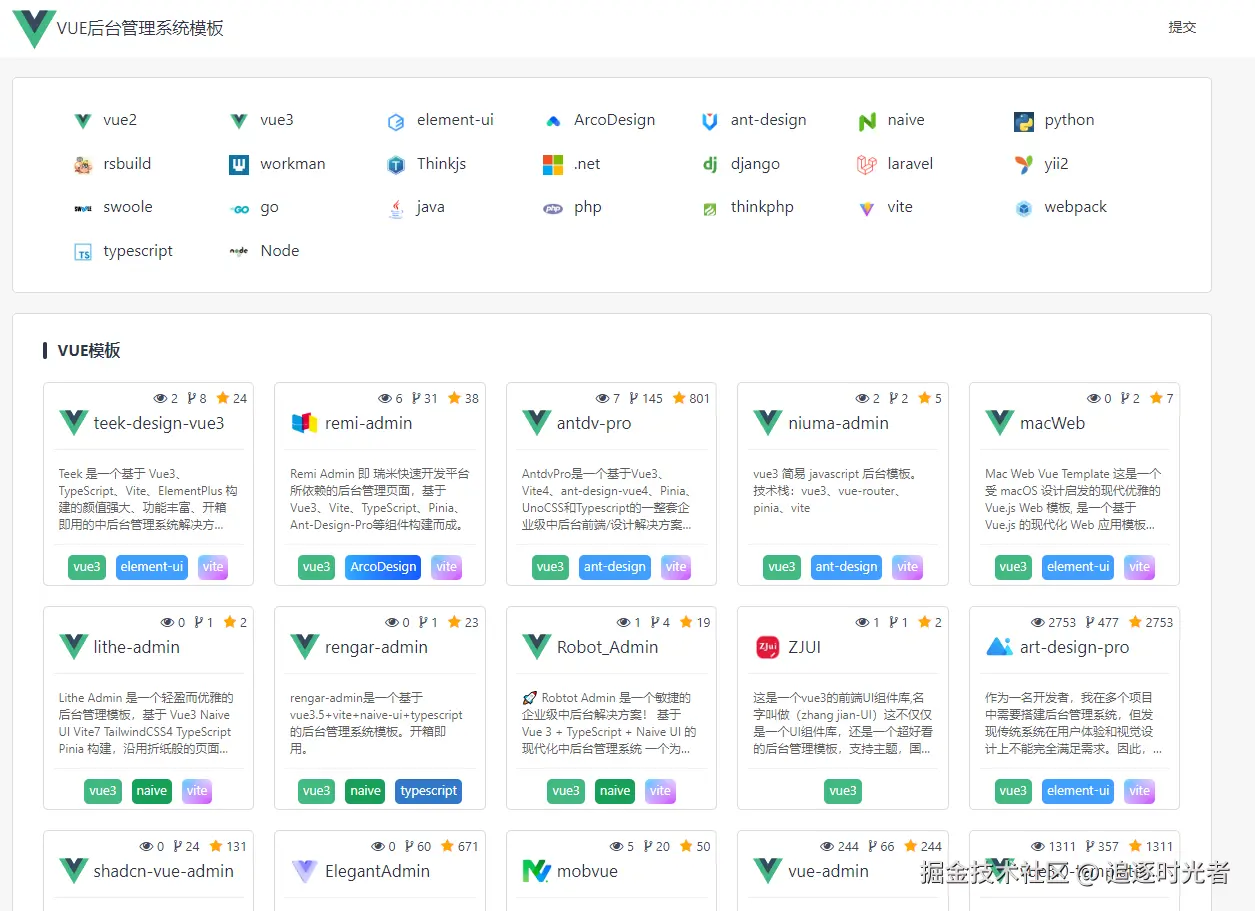Viewport: 1255px width, 911px height.
Task: Click the star count on antdv-pro card
Action: click(x=691, y=398)
